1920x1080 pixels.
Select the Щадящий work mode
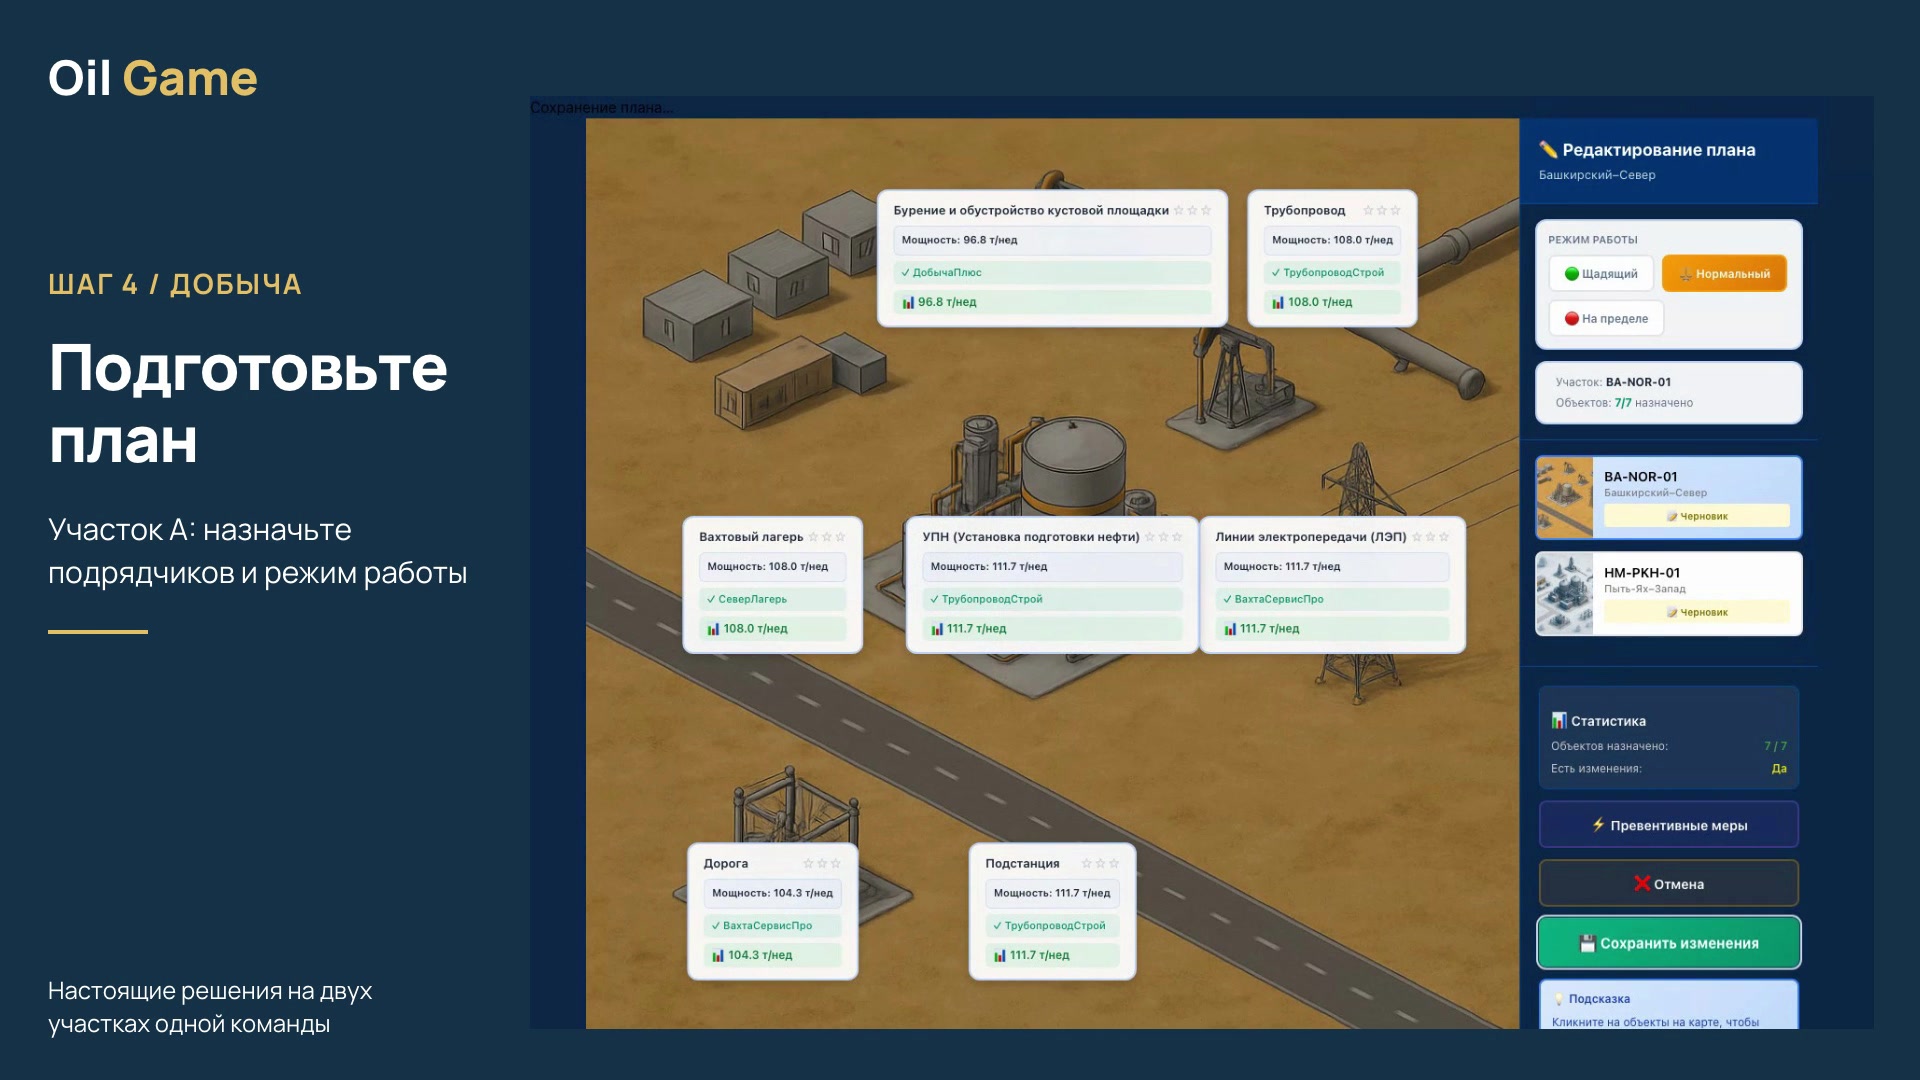point(1600,274)
